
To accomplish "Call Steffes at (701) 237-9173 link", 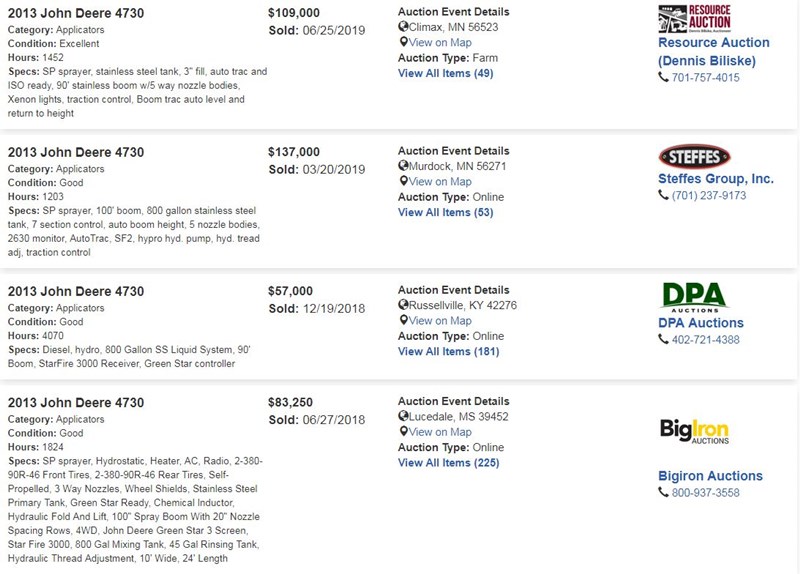I will pos(709,195).
